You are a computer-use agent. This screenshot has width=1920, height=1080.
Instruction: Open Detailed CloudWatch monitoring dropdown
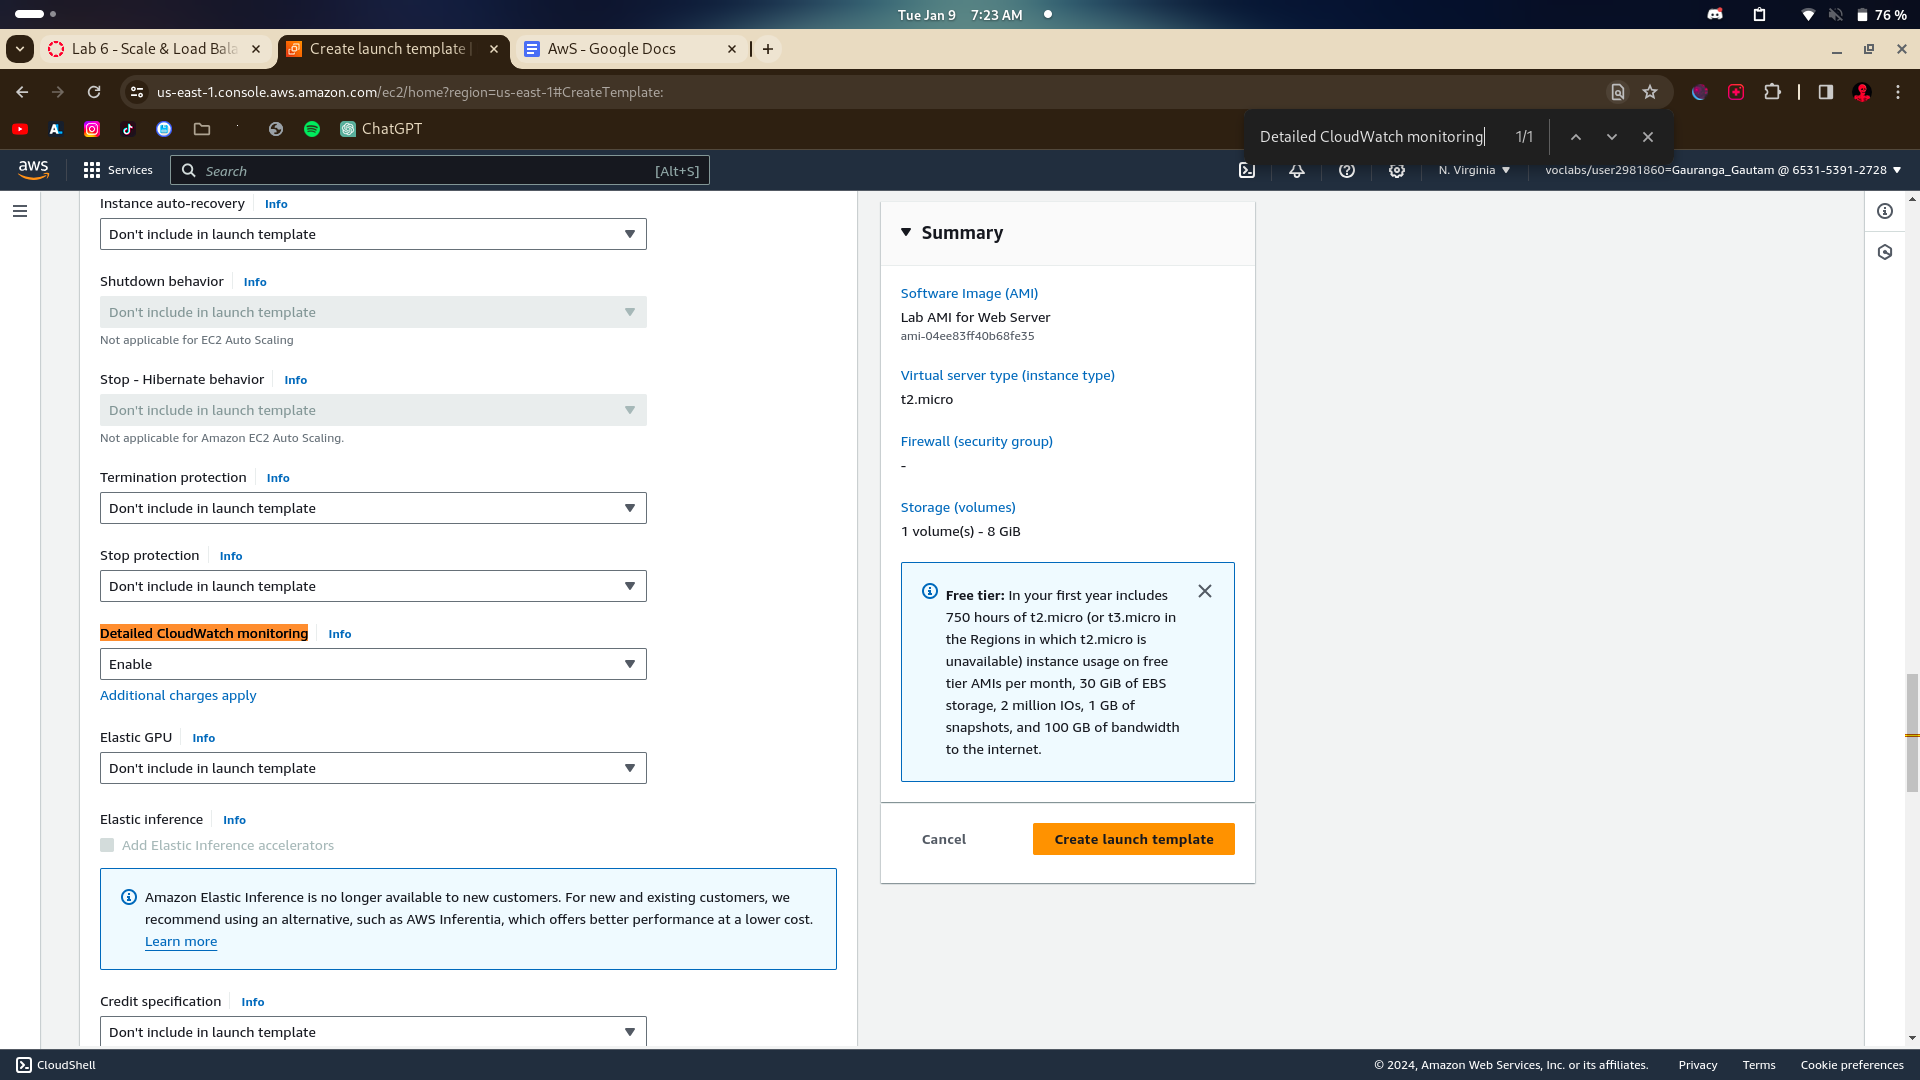coord(373,665)
